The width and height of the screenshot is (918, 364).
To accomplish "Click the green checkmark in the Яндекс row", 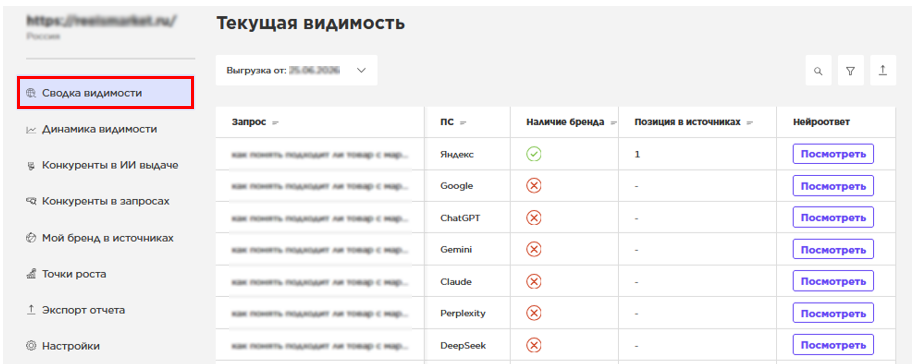I will coord(533,154).
